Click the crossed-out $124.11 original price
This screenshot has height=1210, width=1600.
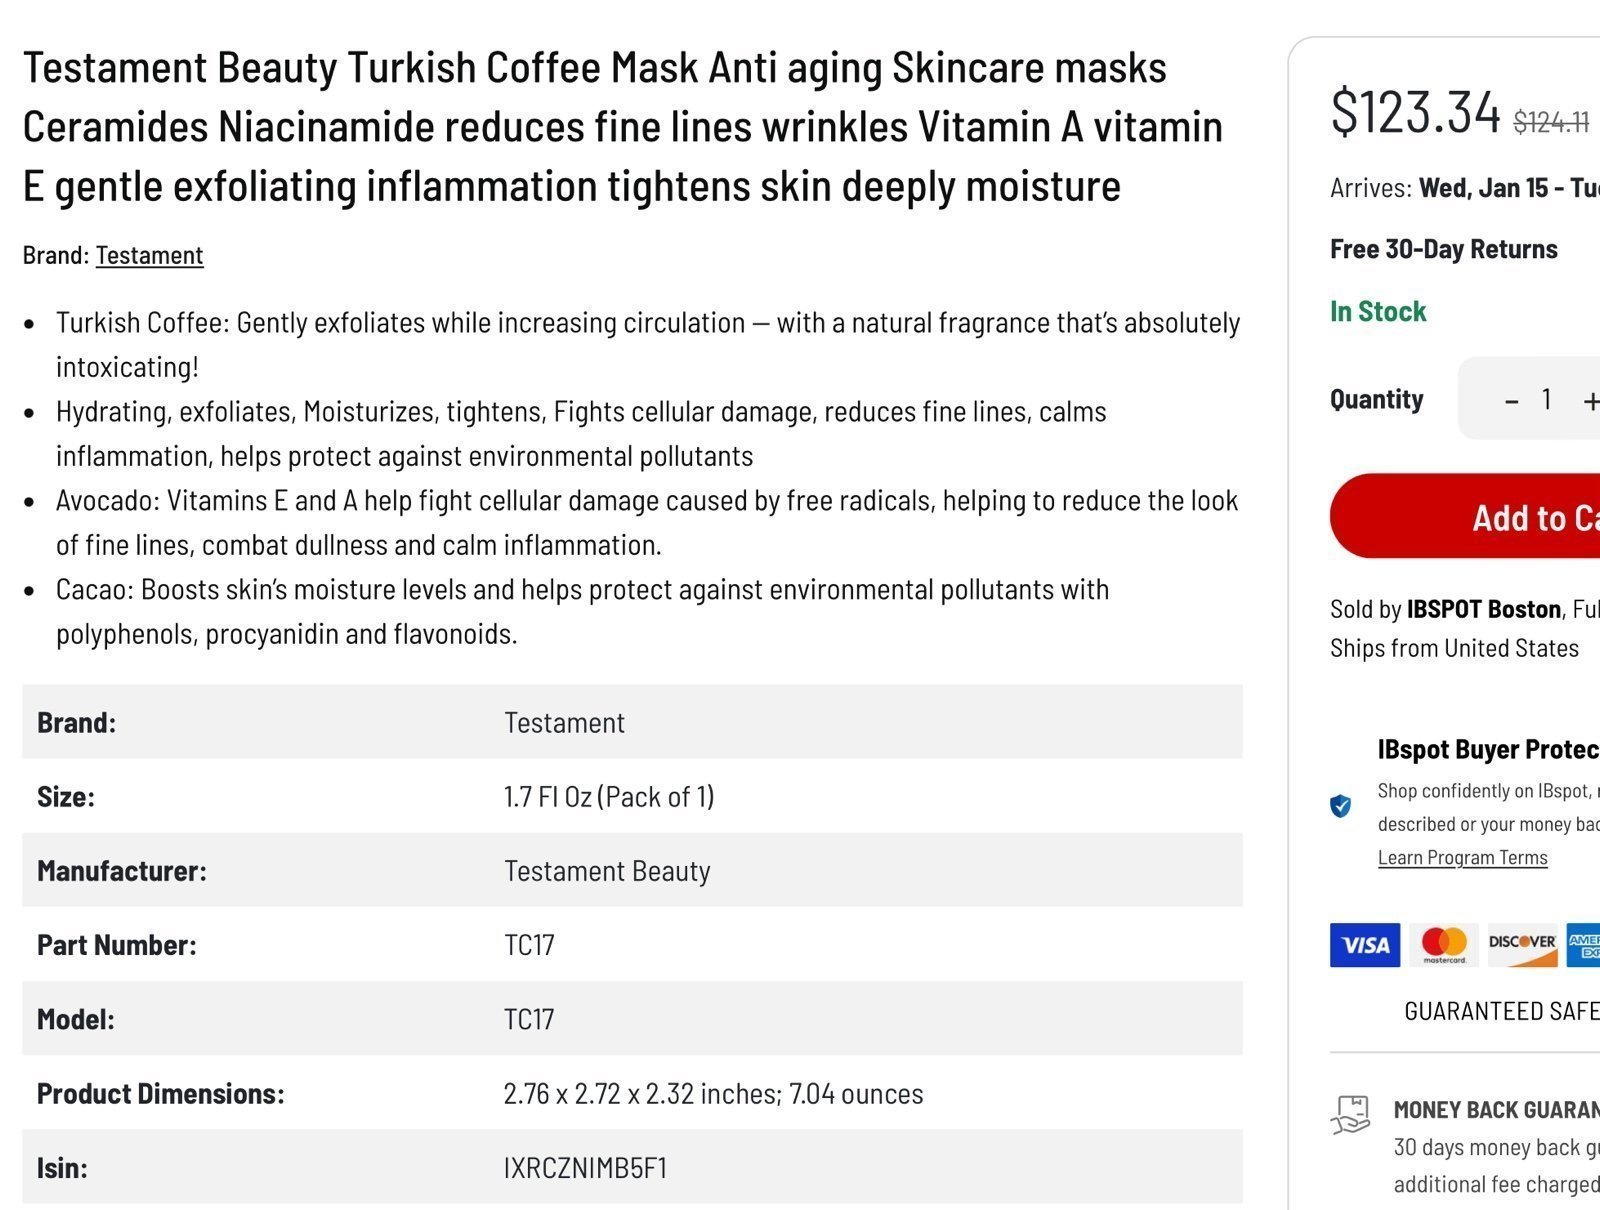(x=1551, y=122)
